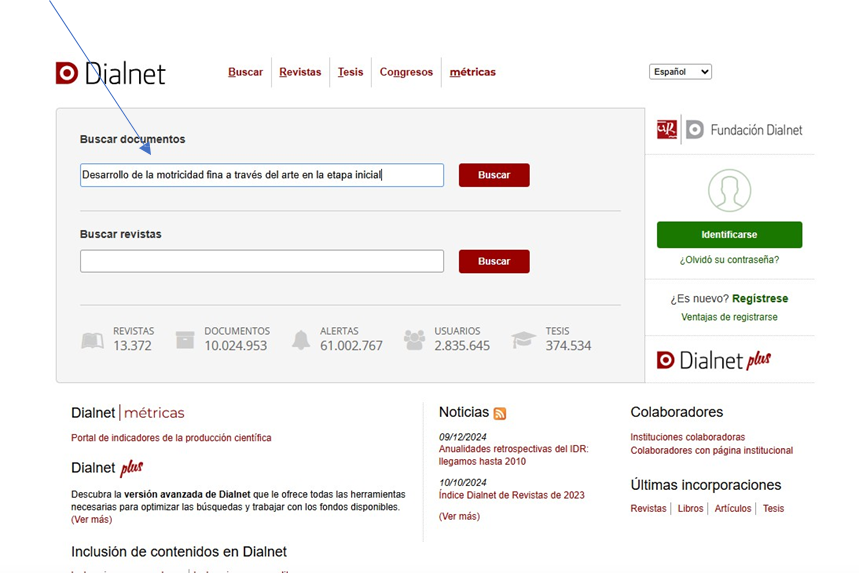Click the green Identificarse button
The image size is (859, 573).
(x=729, y=234)
